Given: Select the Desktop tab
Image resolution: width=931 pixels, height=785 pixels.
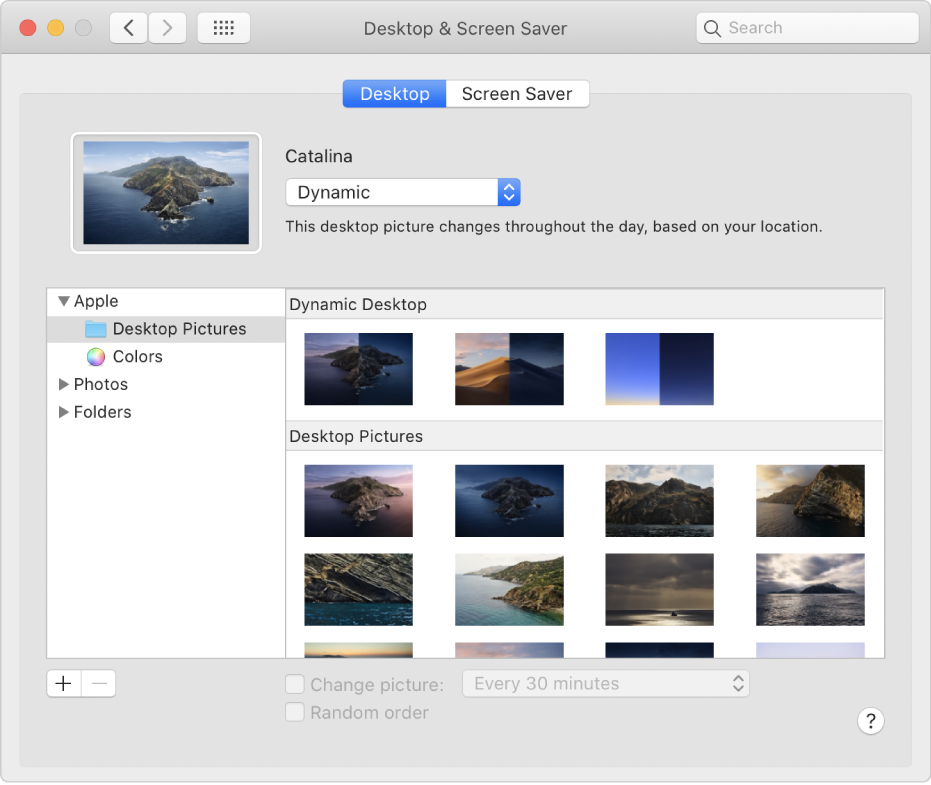Looking at the screenshot, I should tap(394, 93).
